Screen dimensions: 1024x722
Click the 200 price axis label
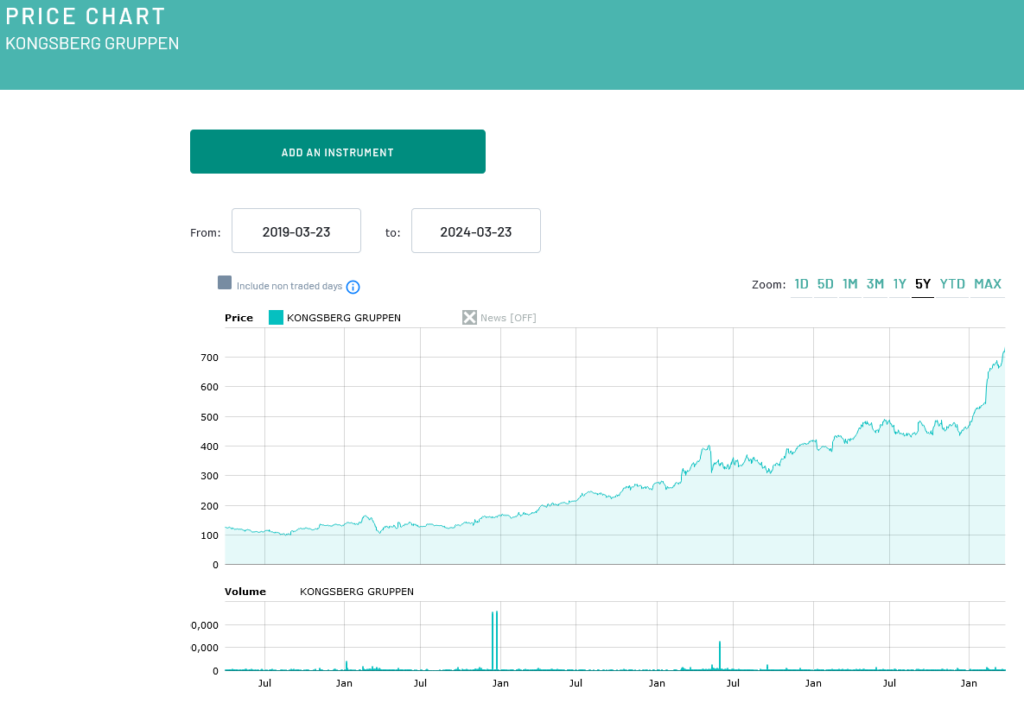pyautogui.click(x=210, y=506)
